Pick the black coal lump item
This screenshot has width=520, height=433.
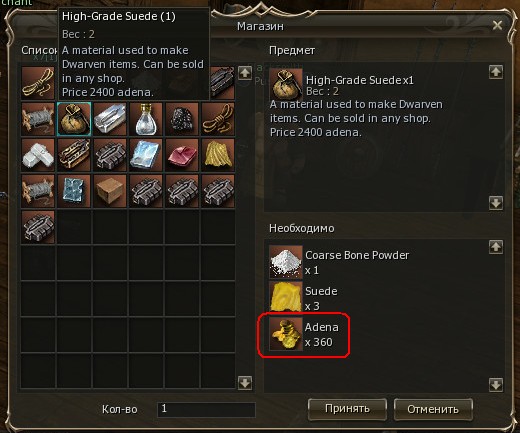[x=182, y=119]
